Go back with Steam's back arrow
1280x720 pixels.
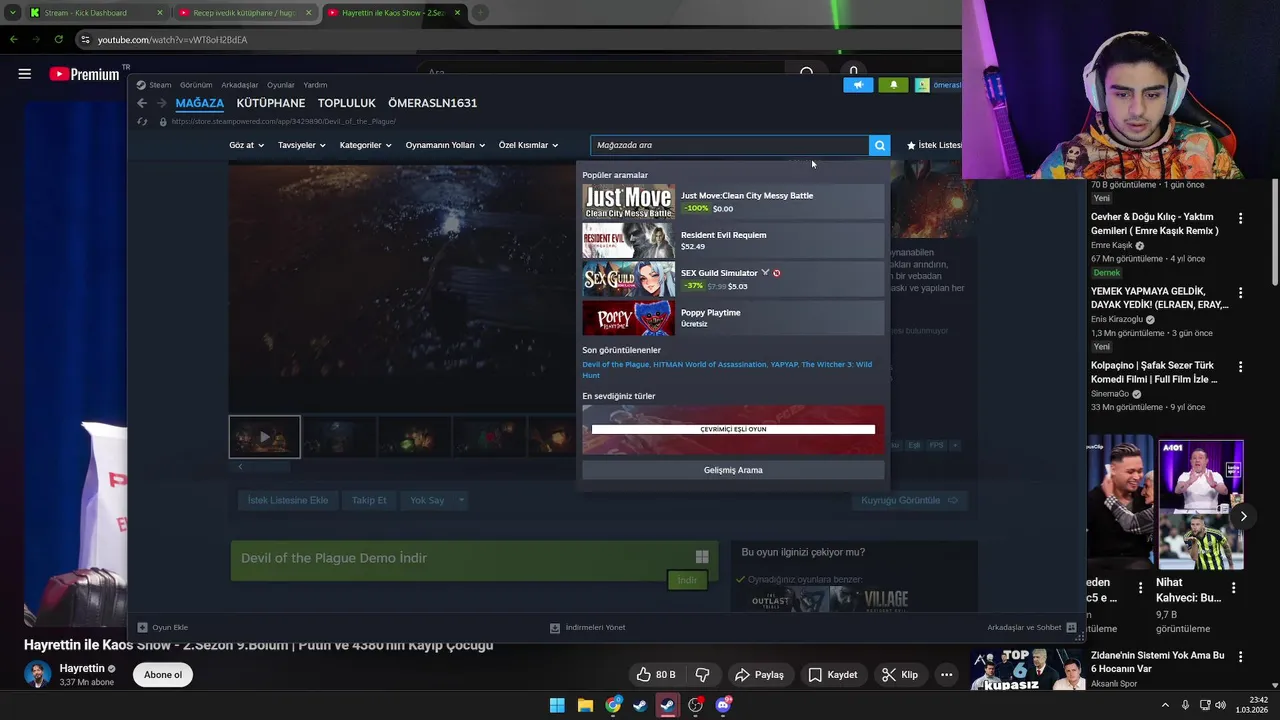tap(142, 103)
